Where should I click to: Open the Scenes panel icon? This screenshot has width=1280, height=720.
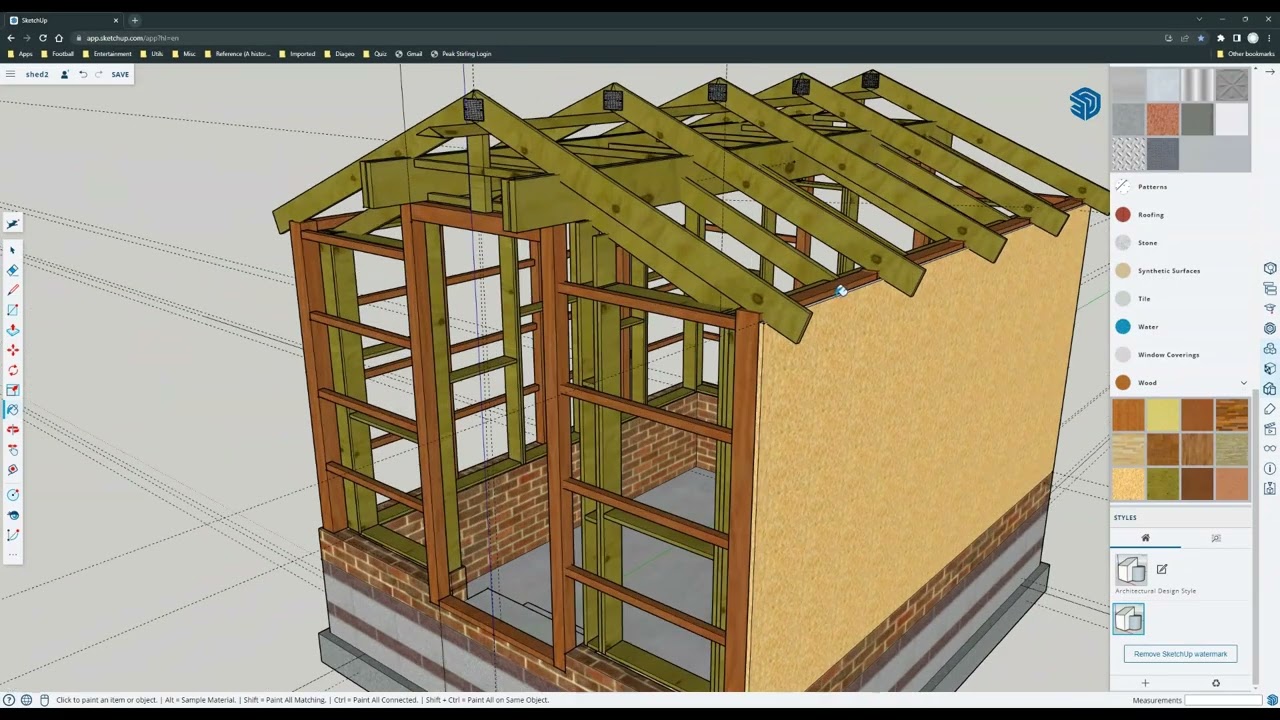[x=1270, y=429]
